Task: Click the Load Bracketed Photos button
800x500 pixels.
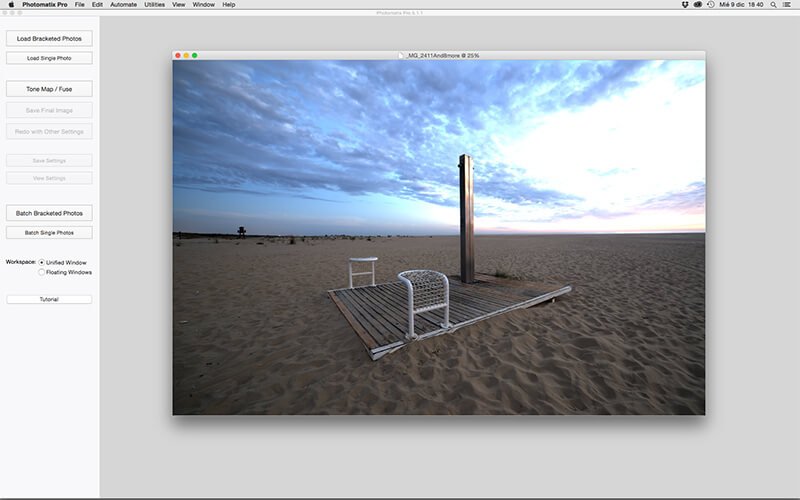Action: click(x=49, y=38)
